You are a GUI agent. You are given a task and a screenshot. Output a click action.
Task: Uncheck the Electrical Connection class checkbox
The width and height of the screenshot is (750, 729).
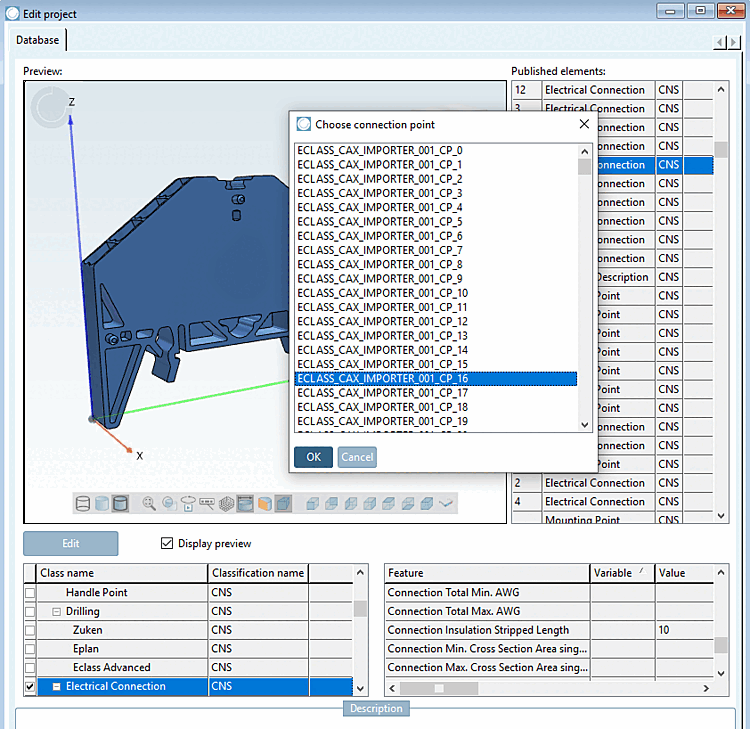pos(30,687)
